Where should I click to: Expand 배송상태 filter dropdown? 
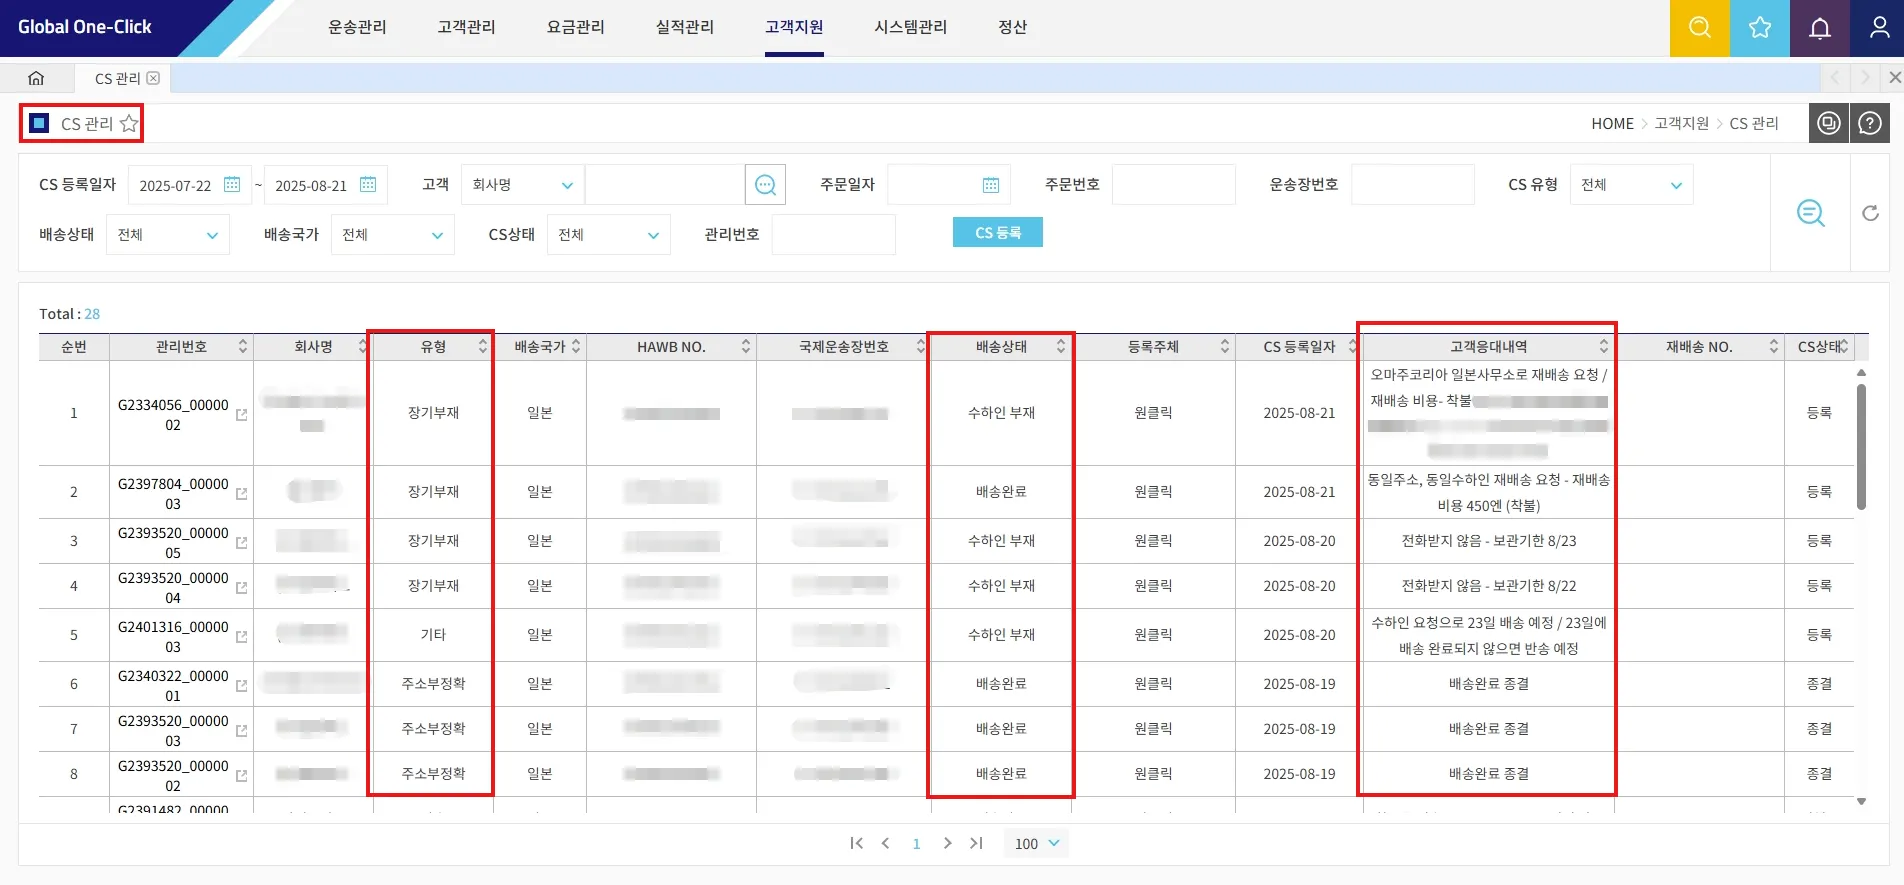[167, 235]
